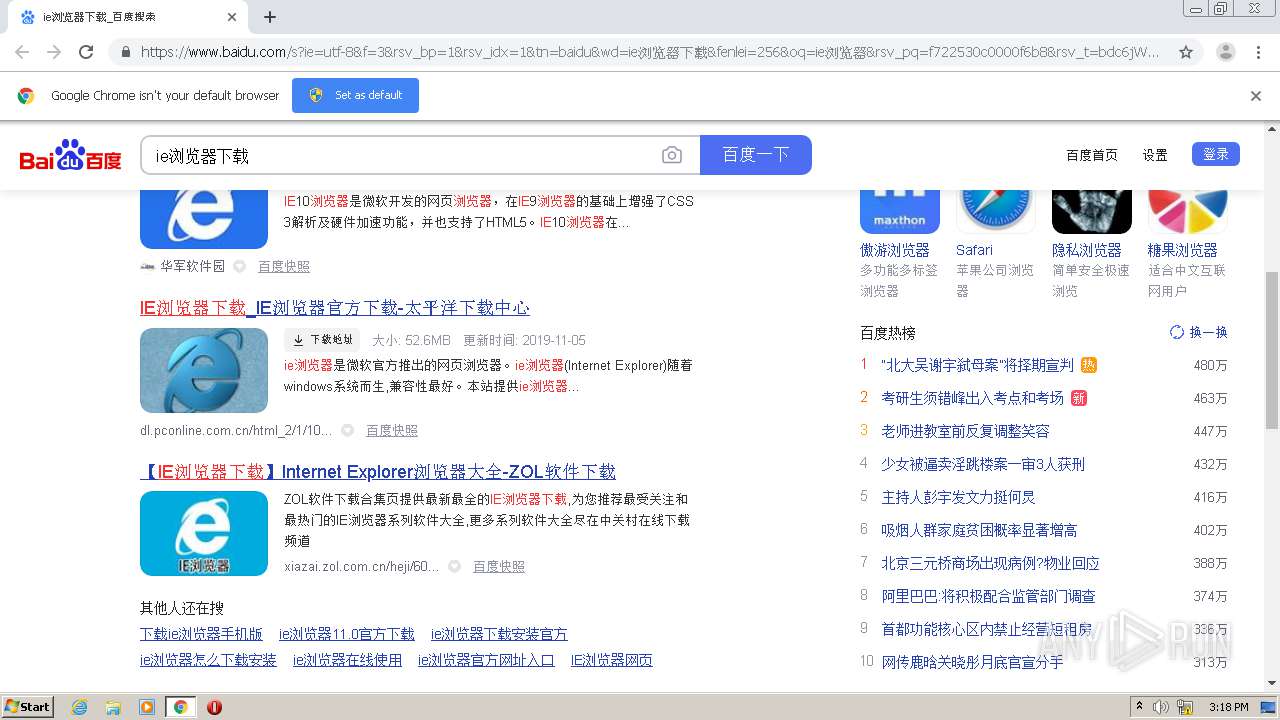
Task: Open 太平洋下载中心 result IE thumbnail
Action: pos(204,370)
